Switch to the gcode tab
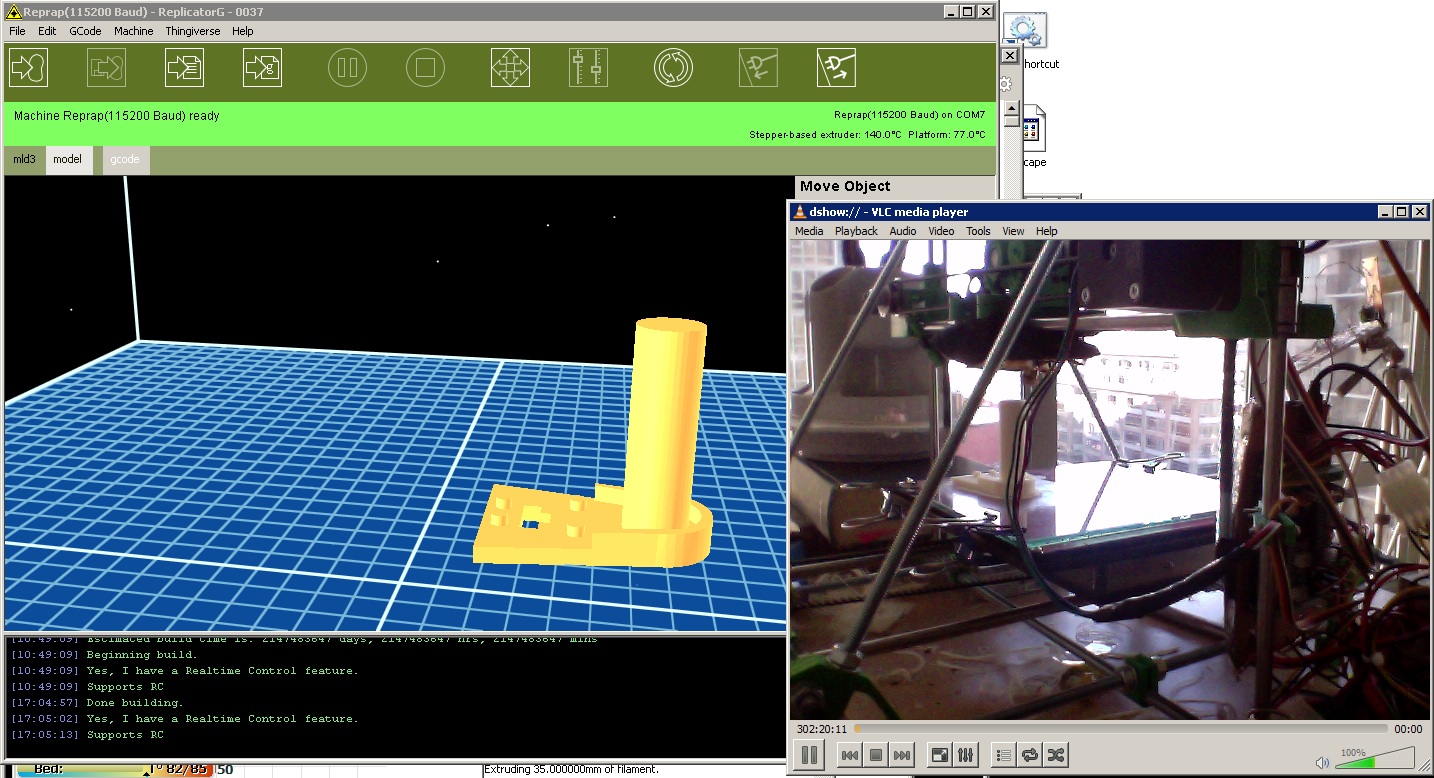 (x=125, y=160)
